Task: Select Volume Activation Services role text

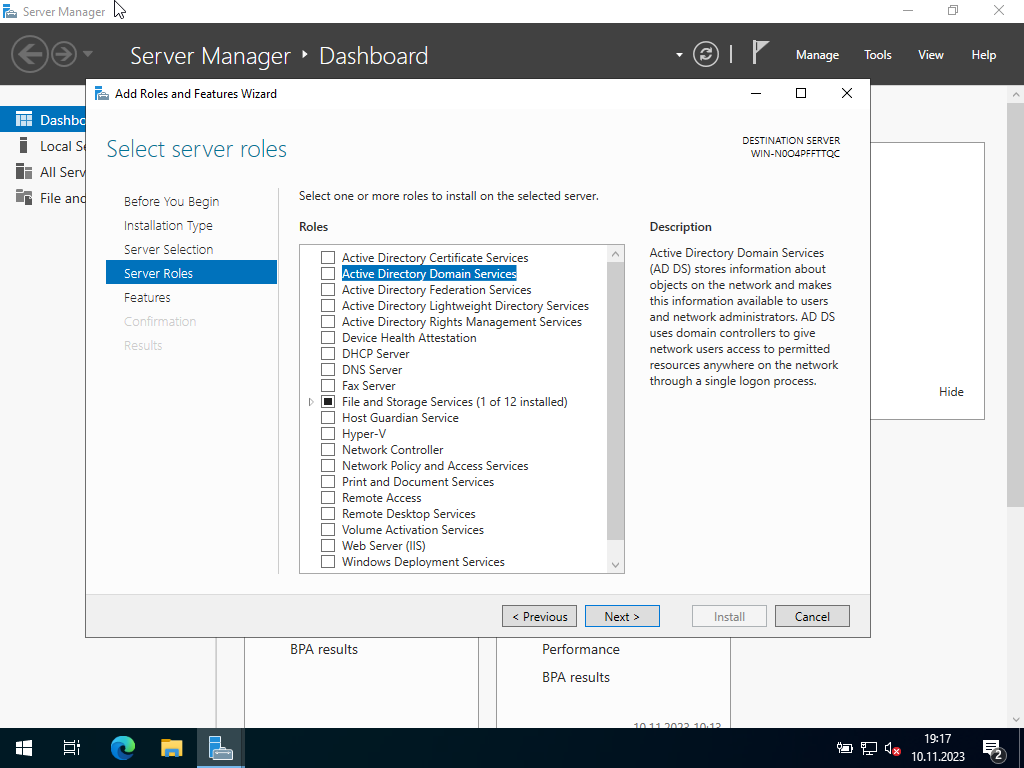Action: pos(413,530)
